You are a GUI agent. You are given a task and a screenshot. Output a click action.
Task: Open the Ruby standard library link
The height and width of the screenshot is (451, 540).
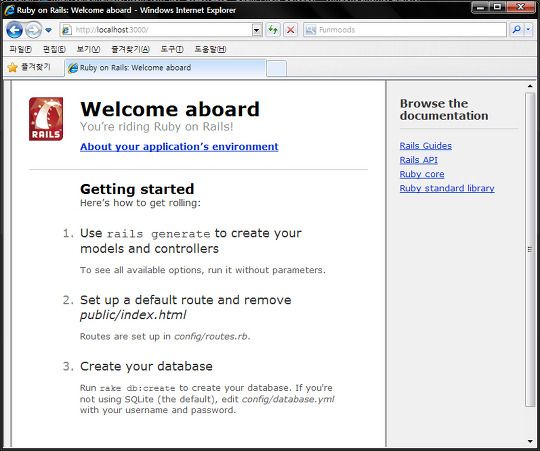(447, 188)
